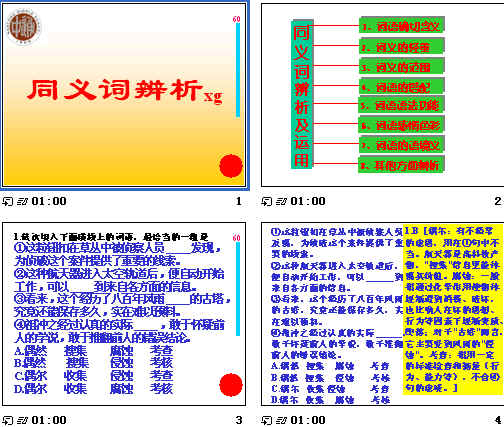Select the title slide 同义词辨析 thumbnail
The image size is (504, 427).
(124, 95)
